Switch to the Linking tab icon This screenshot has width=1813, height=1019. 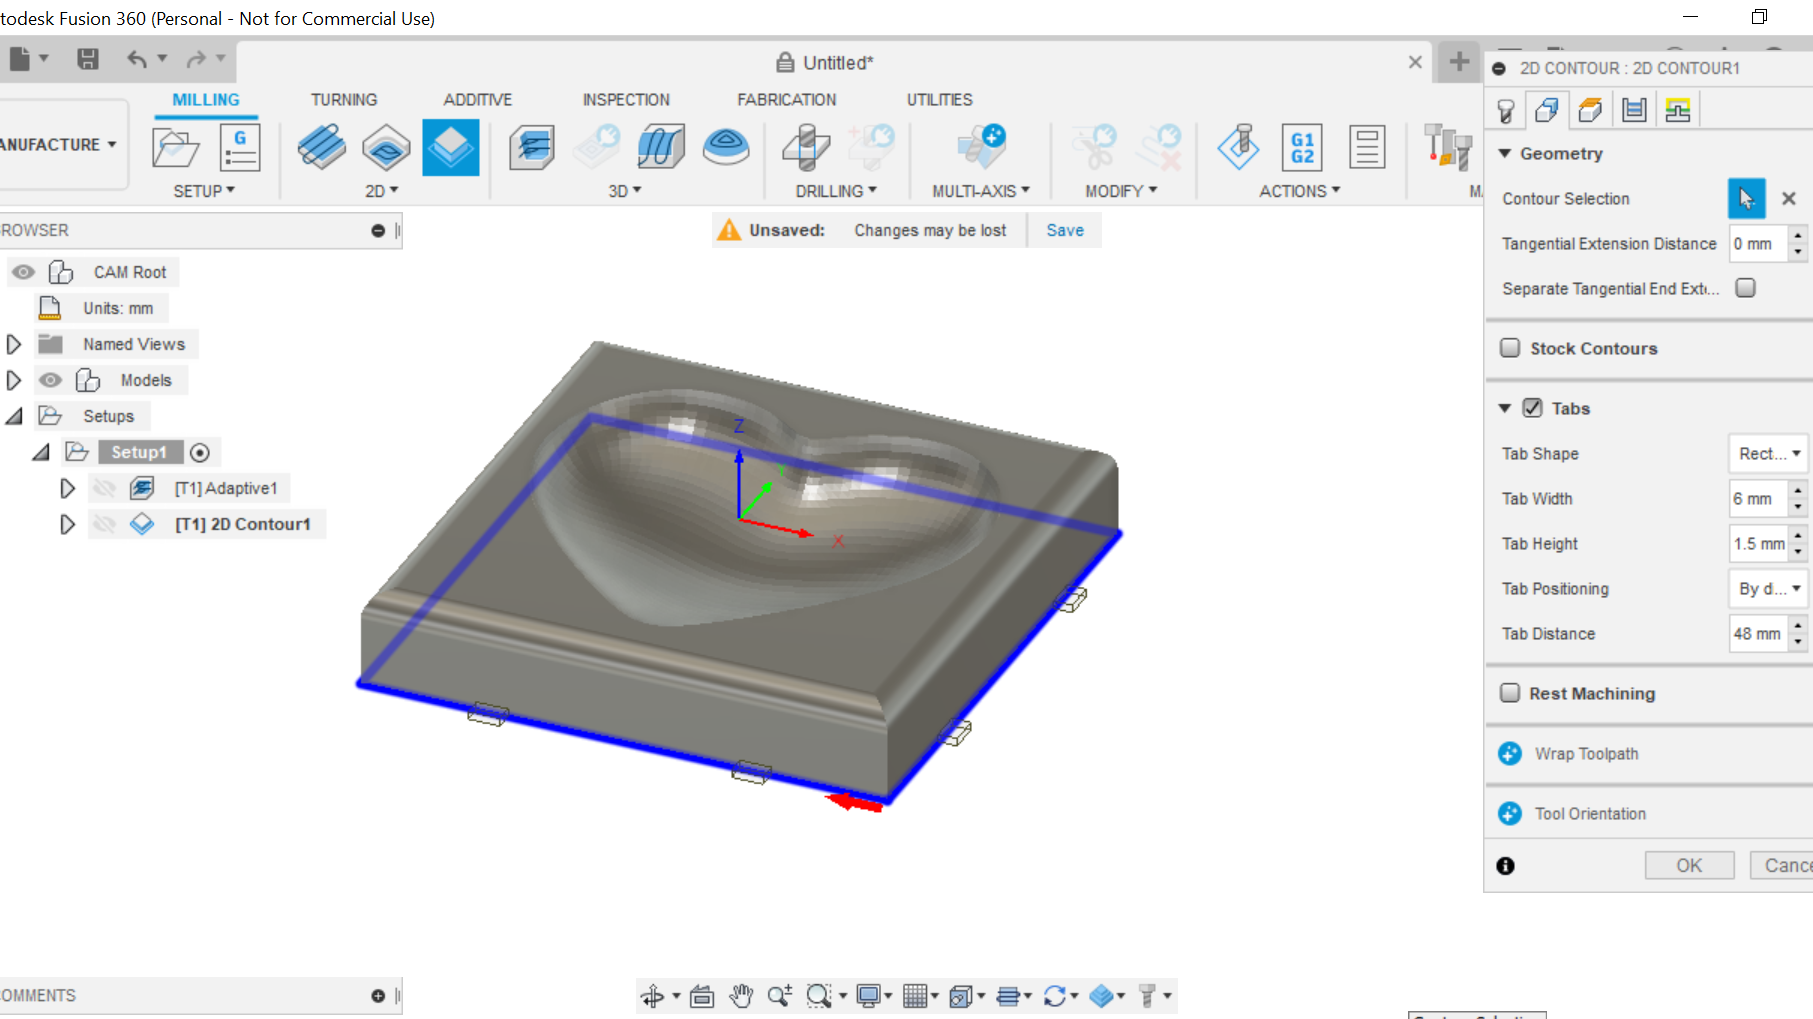tap(1677, 110)
